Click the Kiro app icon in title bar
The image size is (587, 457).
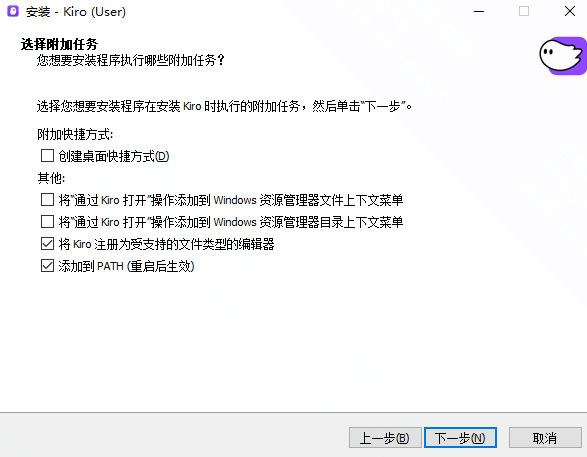click(x=13, y=11)
